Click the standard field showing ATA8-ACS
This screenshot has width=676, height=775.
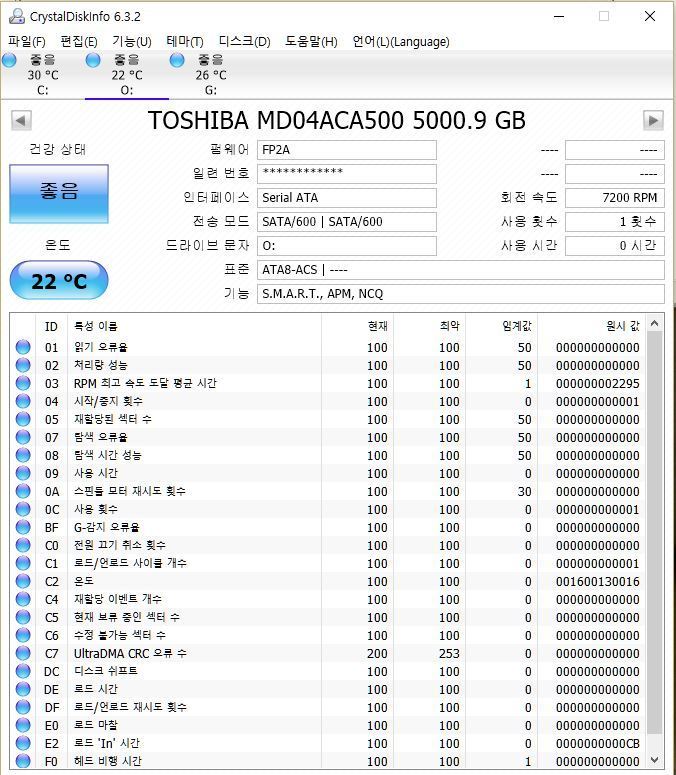[461, 270]
